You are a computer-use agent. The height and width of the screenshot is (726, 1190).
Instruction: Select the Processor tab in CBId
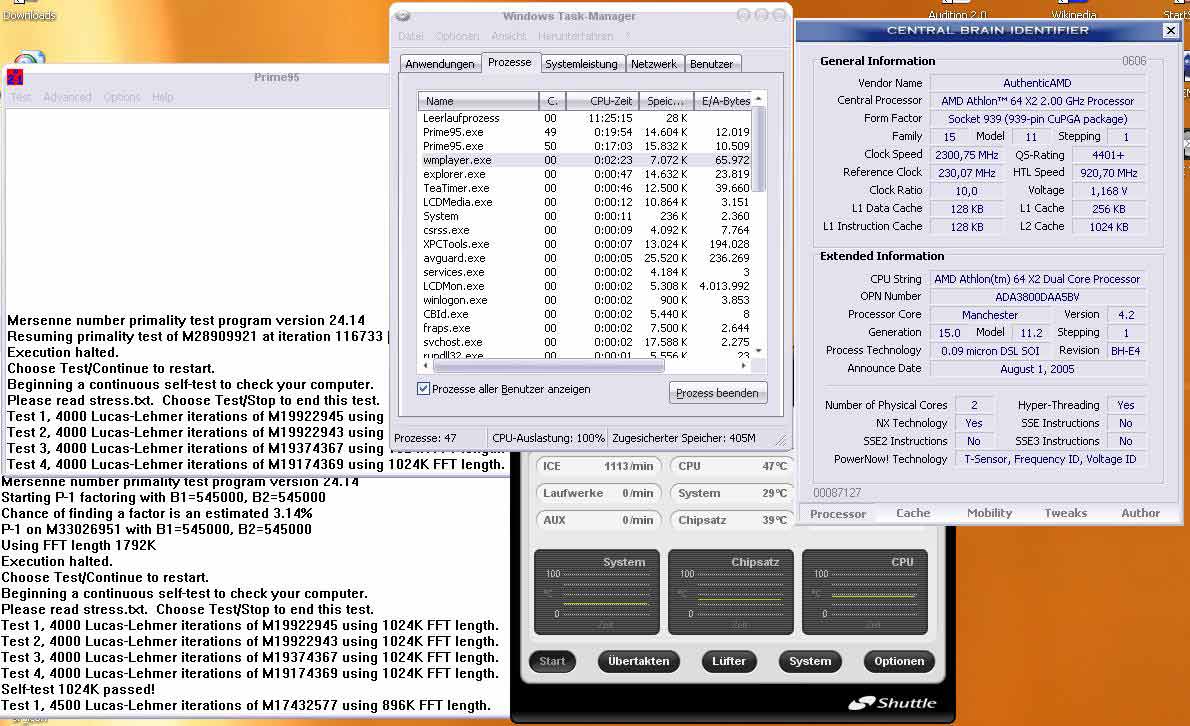coord(837,514)
